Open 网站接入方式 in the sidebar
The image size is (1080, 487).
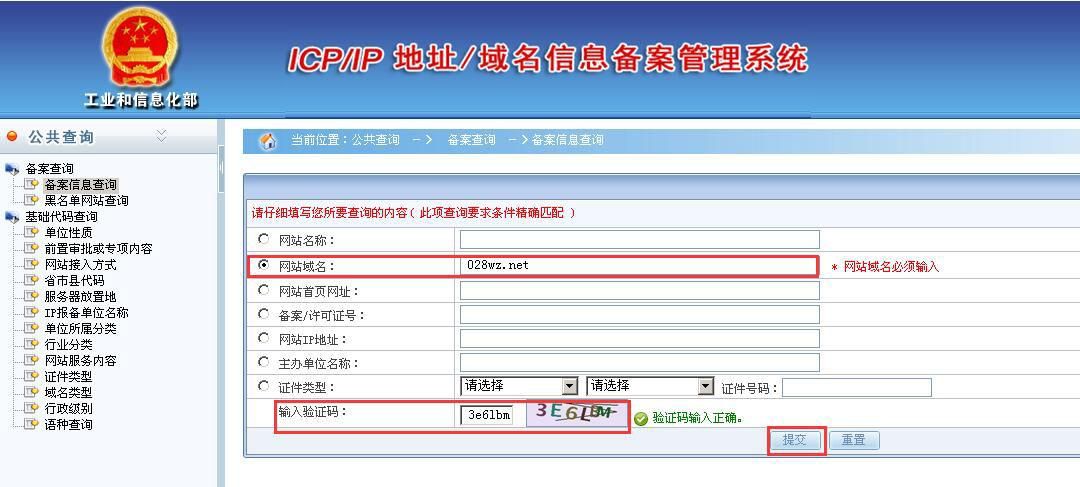(80, 265)
